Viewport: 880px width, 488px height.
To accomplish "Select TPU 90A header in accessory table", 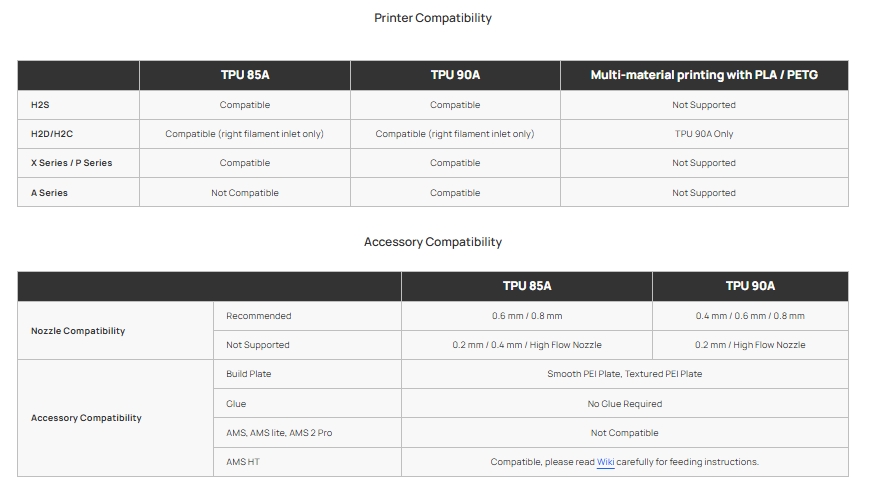I will pos(750,286).
